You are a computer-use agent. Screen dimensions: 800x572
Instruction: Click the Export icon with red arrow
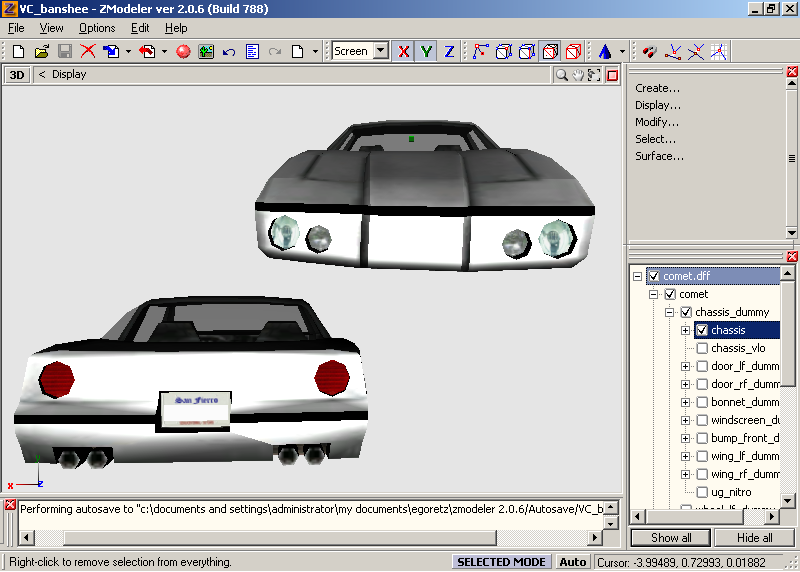147,52
